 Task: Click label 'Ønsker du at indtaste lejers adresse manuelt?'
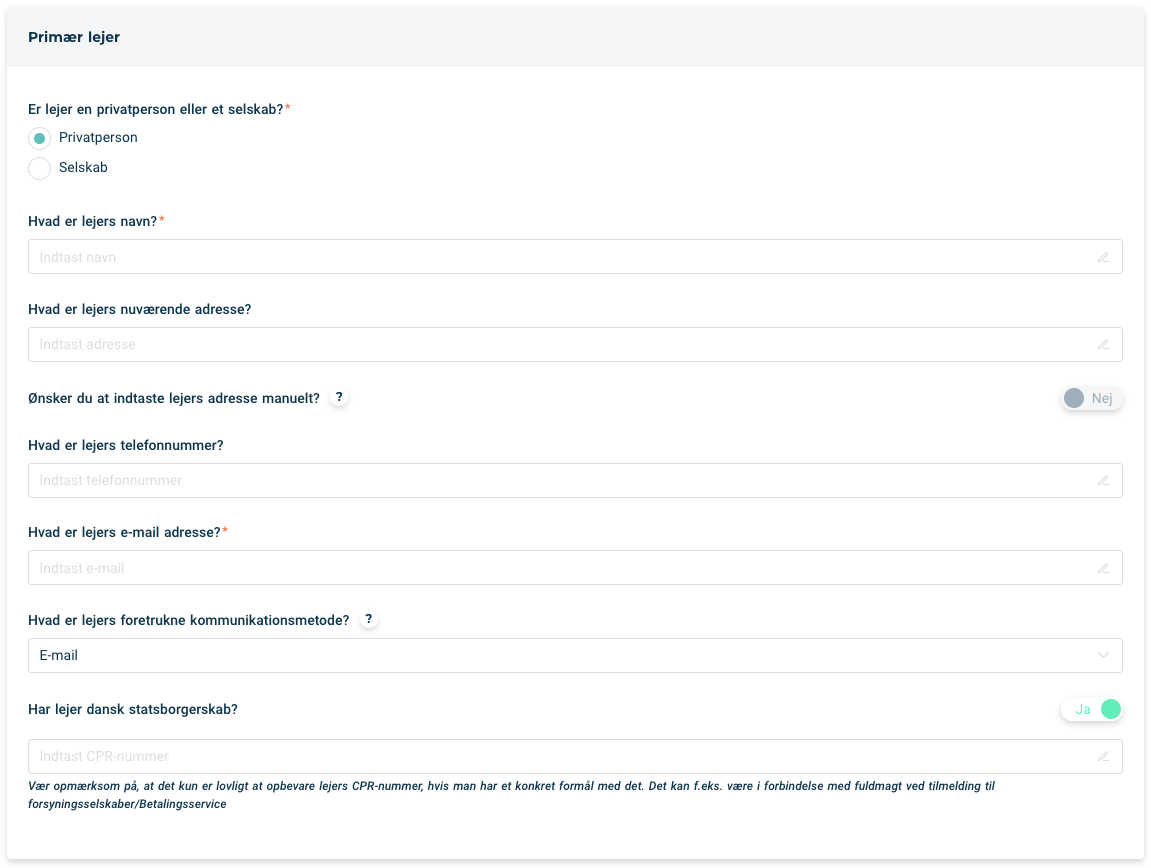point(174,398)
